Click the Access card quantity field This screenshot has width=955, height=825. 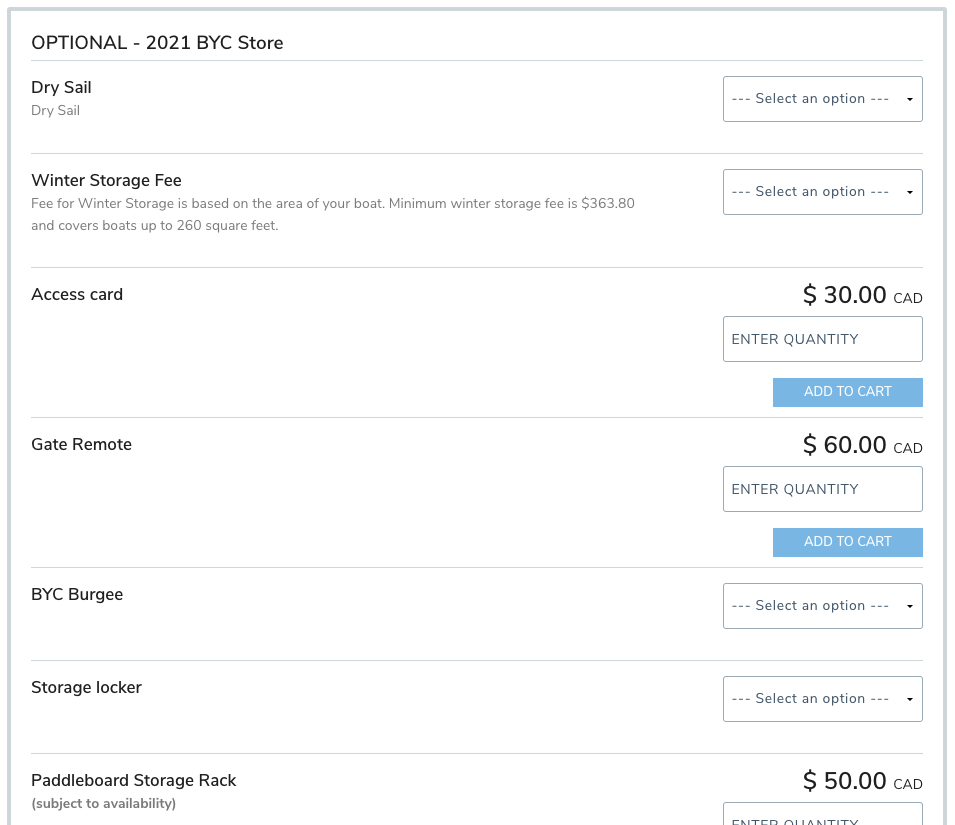[822, 340]
